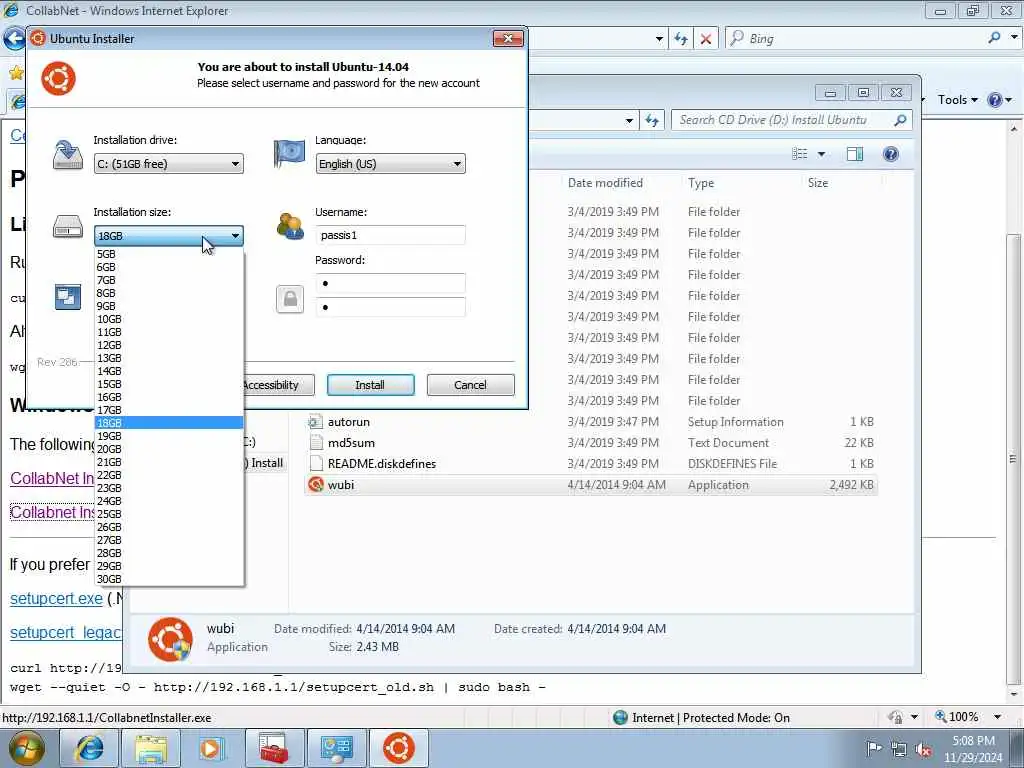1024x768 pixels.
Task: Select 30GB installation size option
Action: (168, 579)
